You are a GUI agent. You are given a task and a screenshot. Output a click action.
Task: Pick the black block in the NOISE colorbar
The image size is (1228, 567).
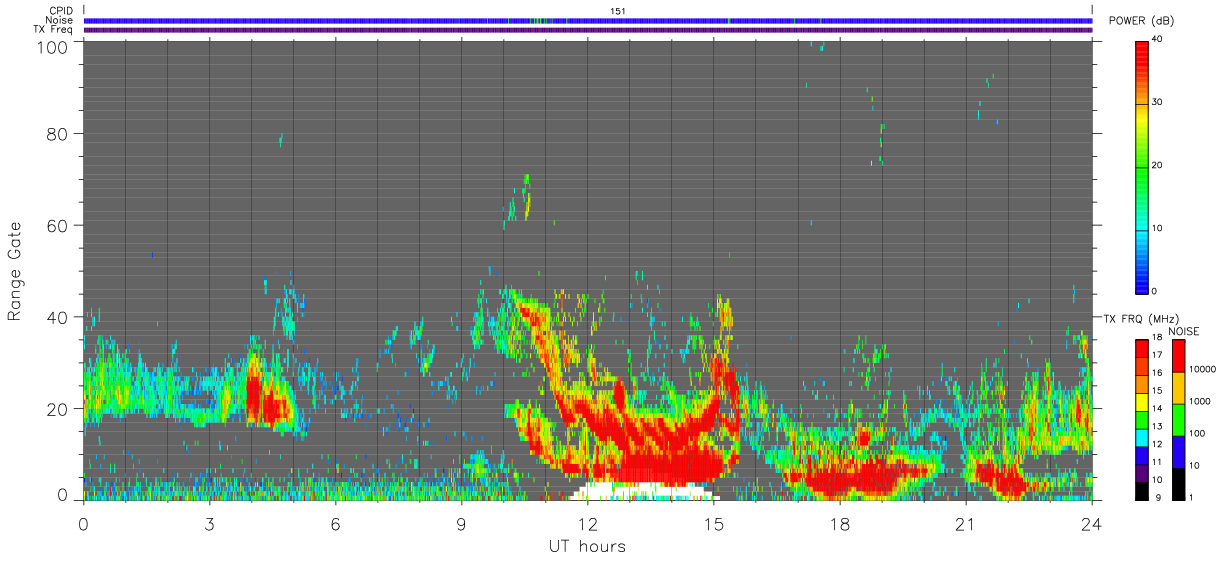(1178, 484)
